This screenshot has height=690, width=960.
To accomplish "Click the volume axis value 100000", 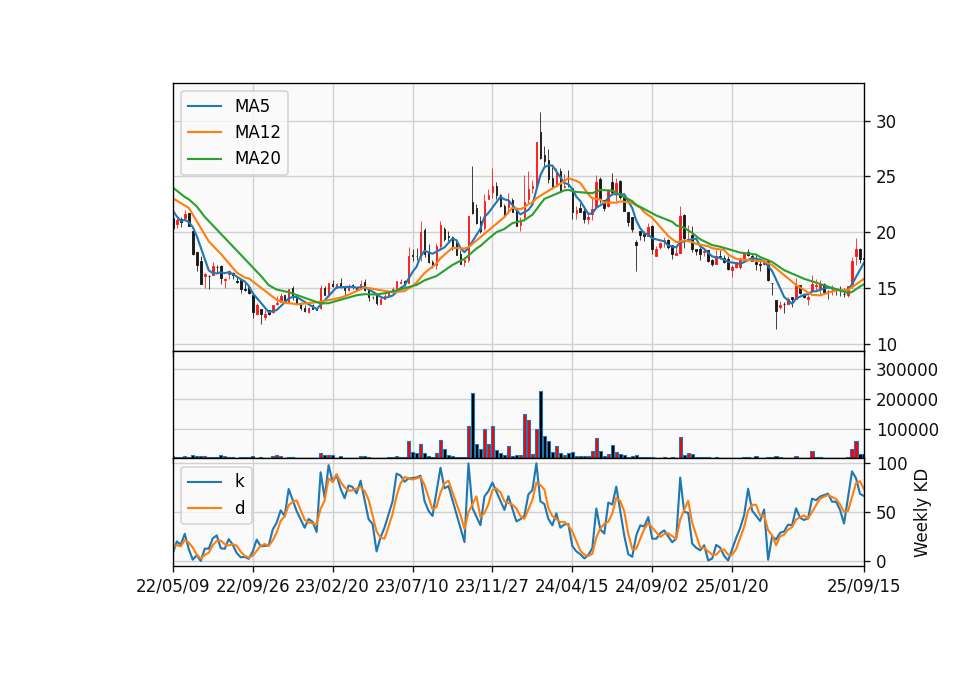I will pyautogui.click(x=907, y=430).
